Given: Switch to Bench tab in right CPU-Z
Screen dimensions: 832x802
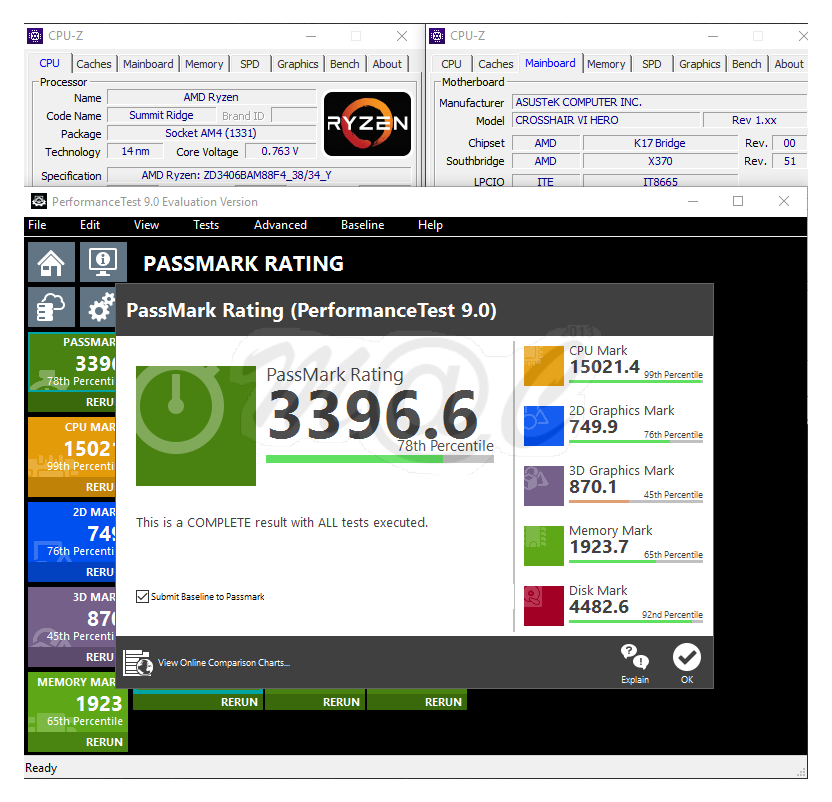Looking at the screenshot, I should pos(746,64).
